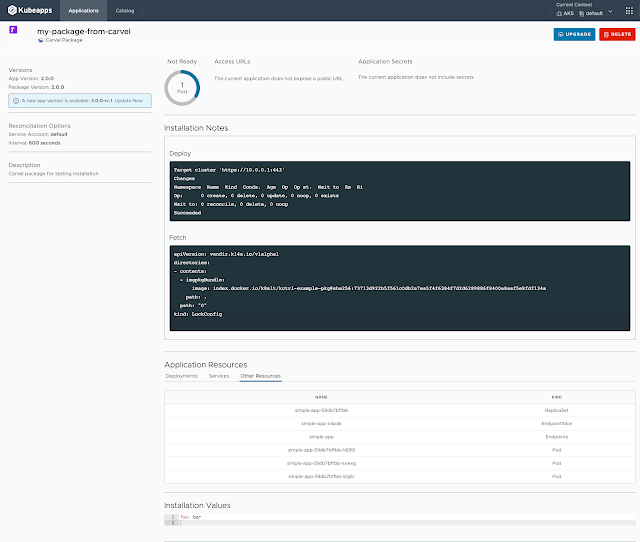Viewport: 640px width, 542px height.
Task: Switch to the Deployments resources tab
Action: tap(181, 376)
